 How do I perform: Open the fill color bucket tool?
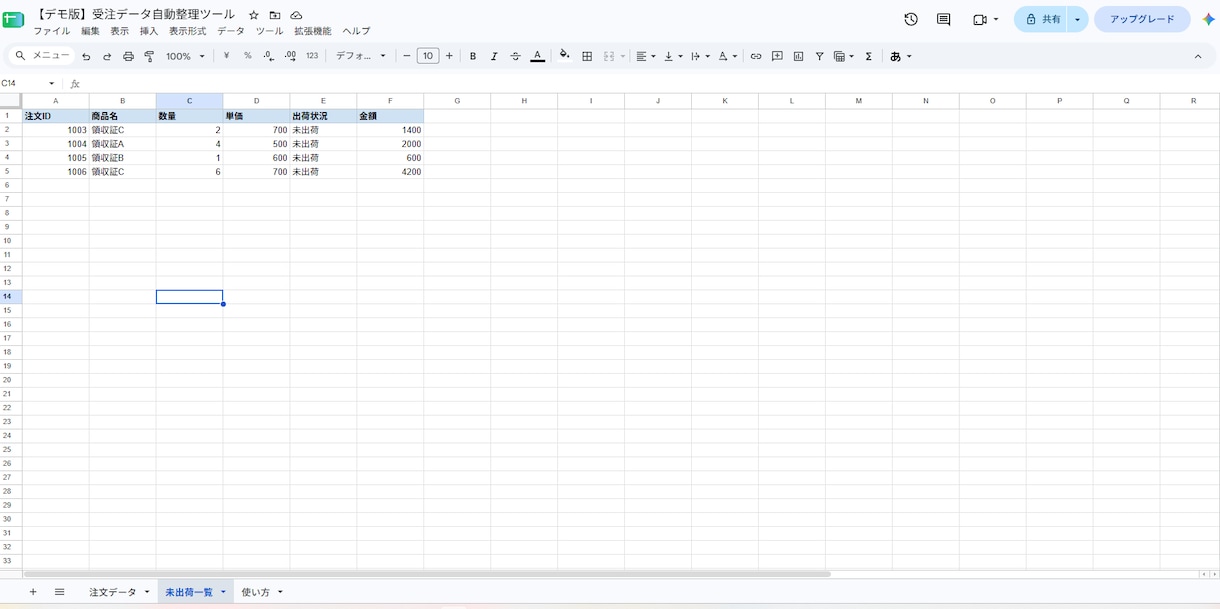pos(564,56)
